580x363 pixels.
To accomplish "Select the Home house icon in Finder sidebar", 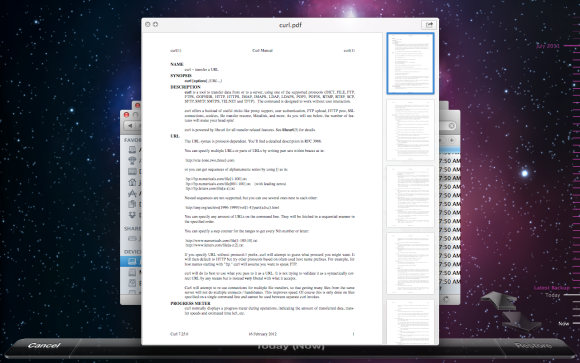I will tap(132, 182).
